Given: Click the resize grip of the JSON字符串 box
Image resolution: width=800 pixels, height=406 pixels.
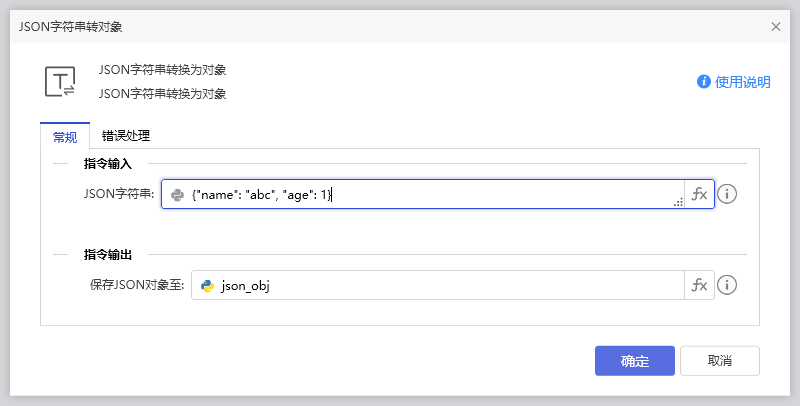Looking at the screenshot, I should click(678, 202).
